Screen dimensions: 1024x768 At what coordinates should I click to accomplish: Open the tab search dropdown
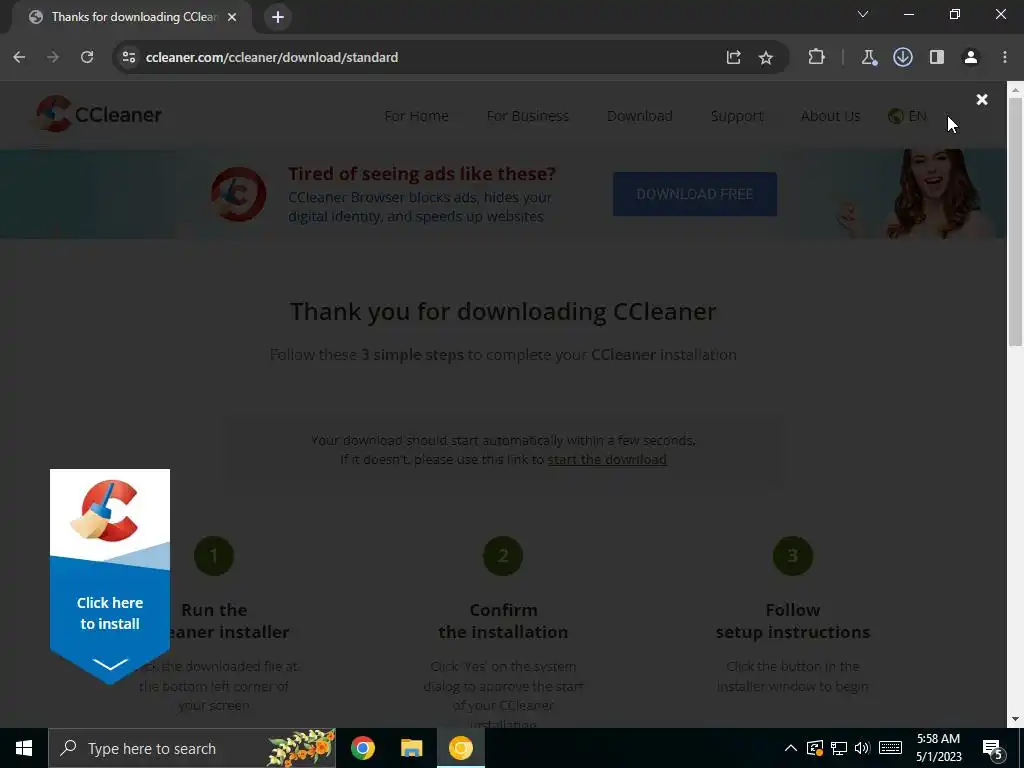(863, 14)
